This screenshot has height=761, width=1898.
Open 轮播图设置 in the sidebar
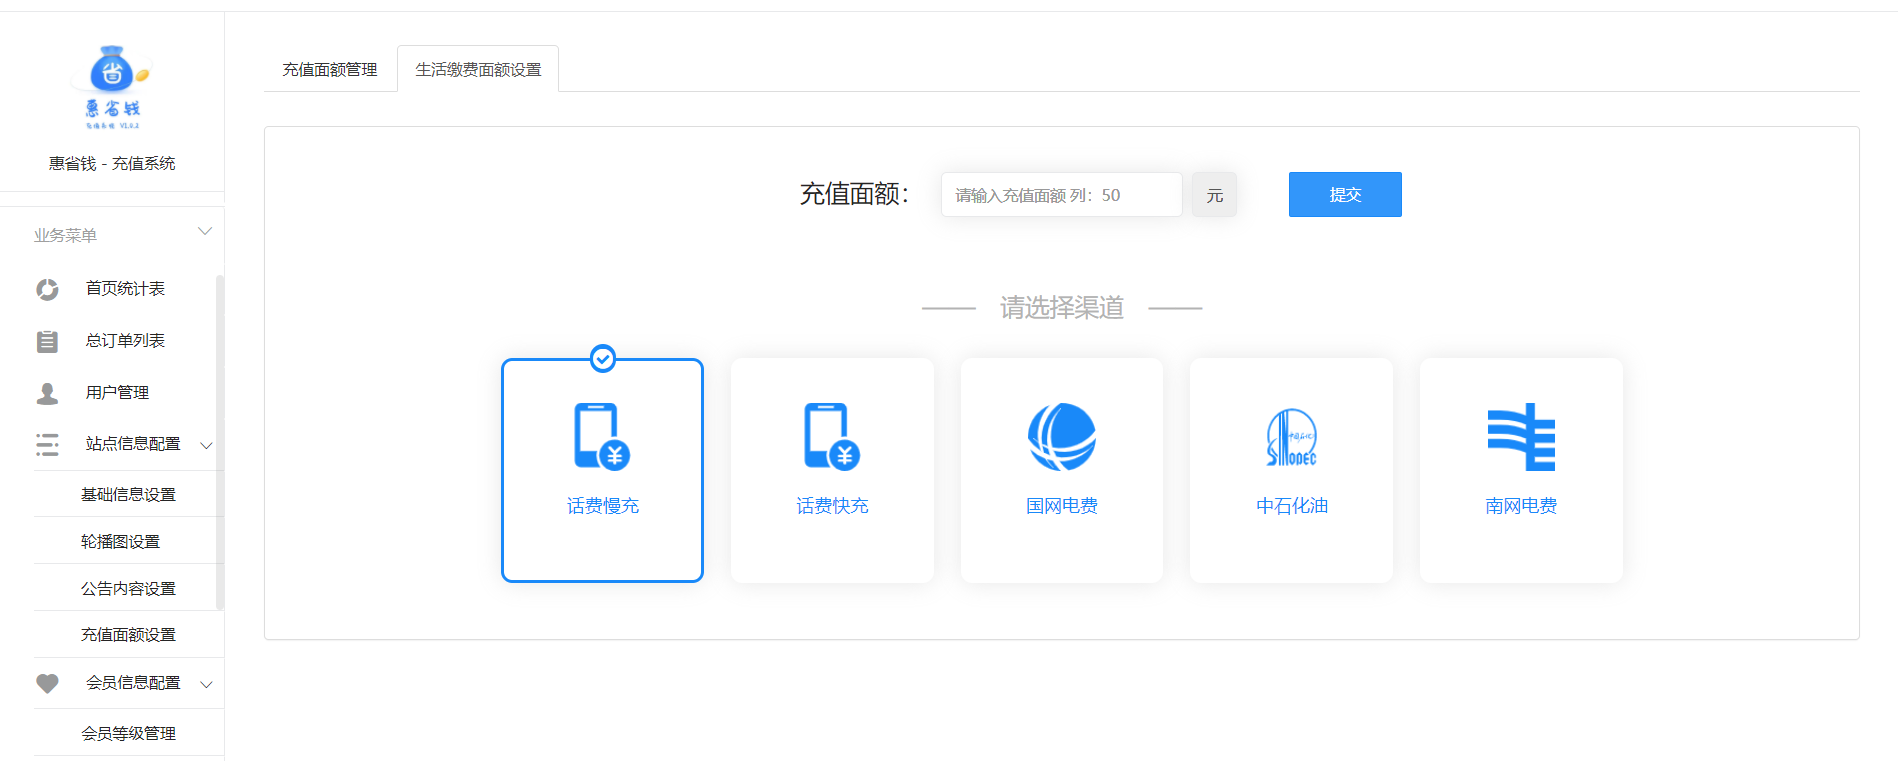tap(120, 541)
